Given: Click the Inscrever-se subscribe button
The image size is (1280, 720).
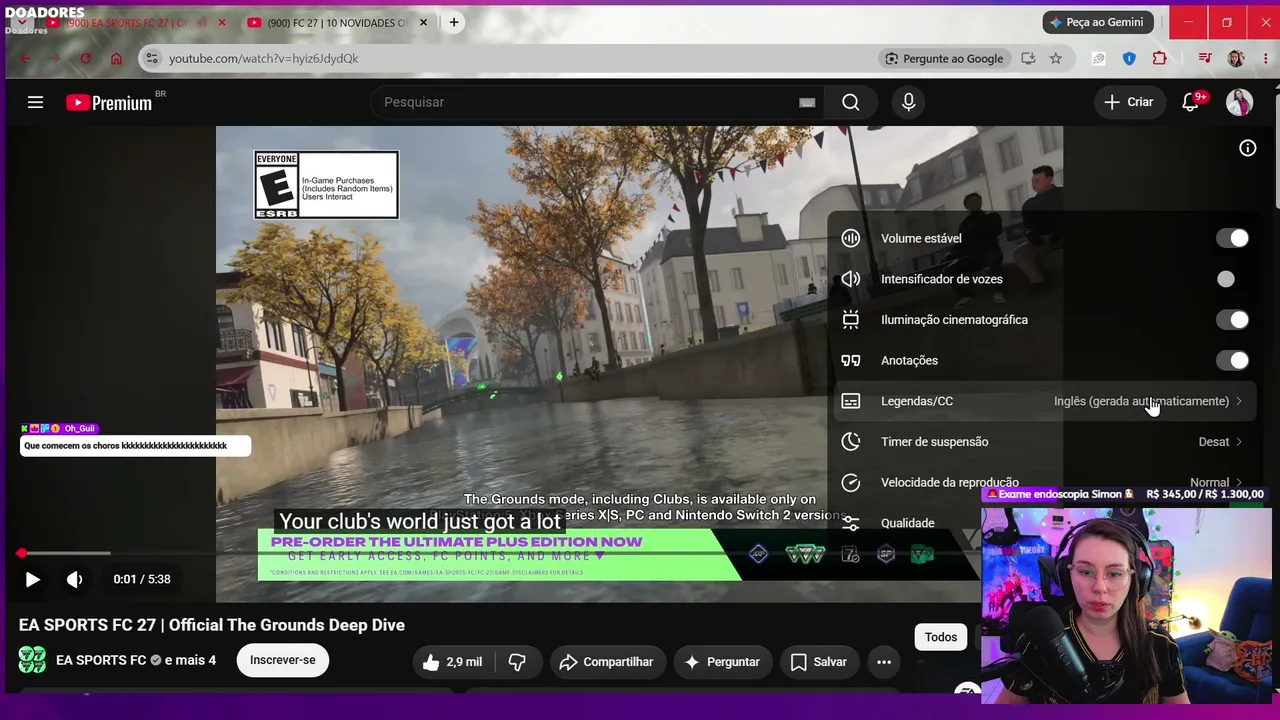Looking at the screenshot, I should pyautogui.click(x=283, y=660).
